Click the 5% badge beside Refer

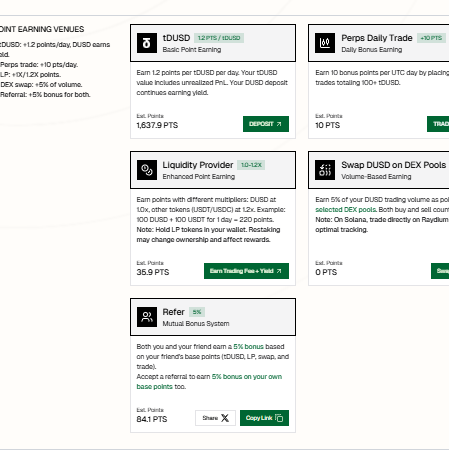(197, 312)
